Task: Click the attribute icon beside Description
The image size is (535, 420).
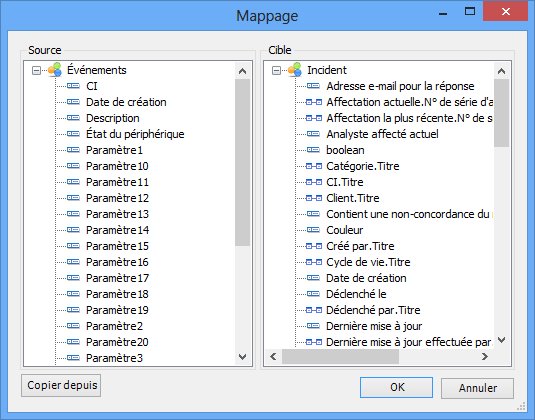Action: point(73,118)
